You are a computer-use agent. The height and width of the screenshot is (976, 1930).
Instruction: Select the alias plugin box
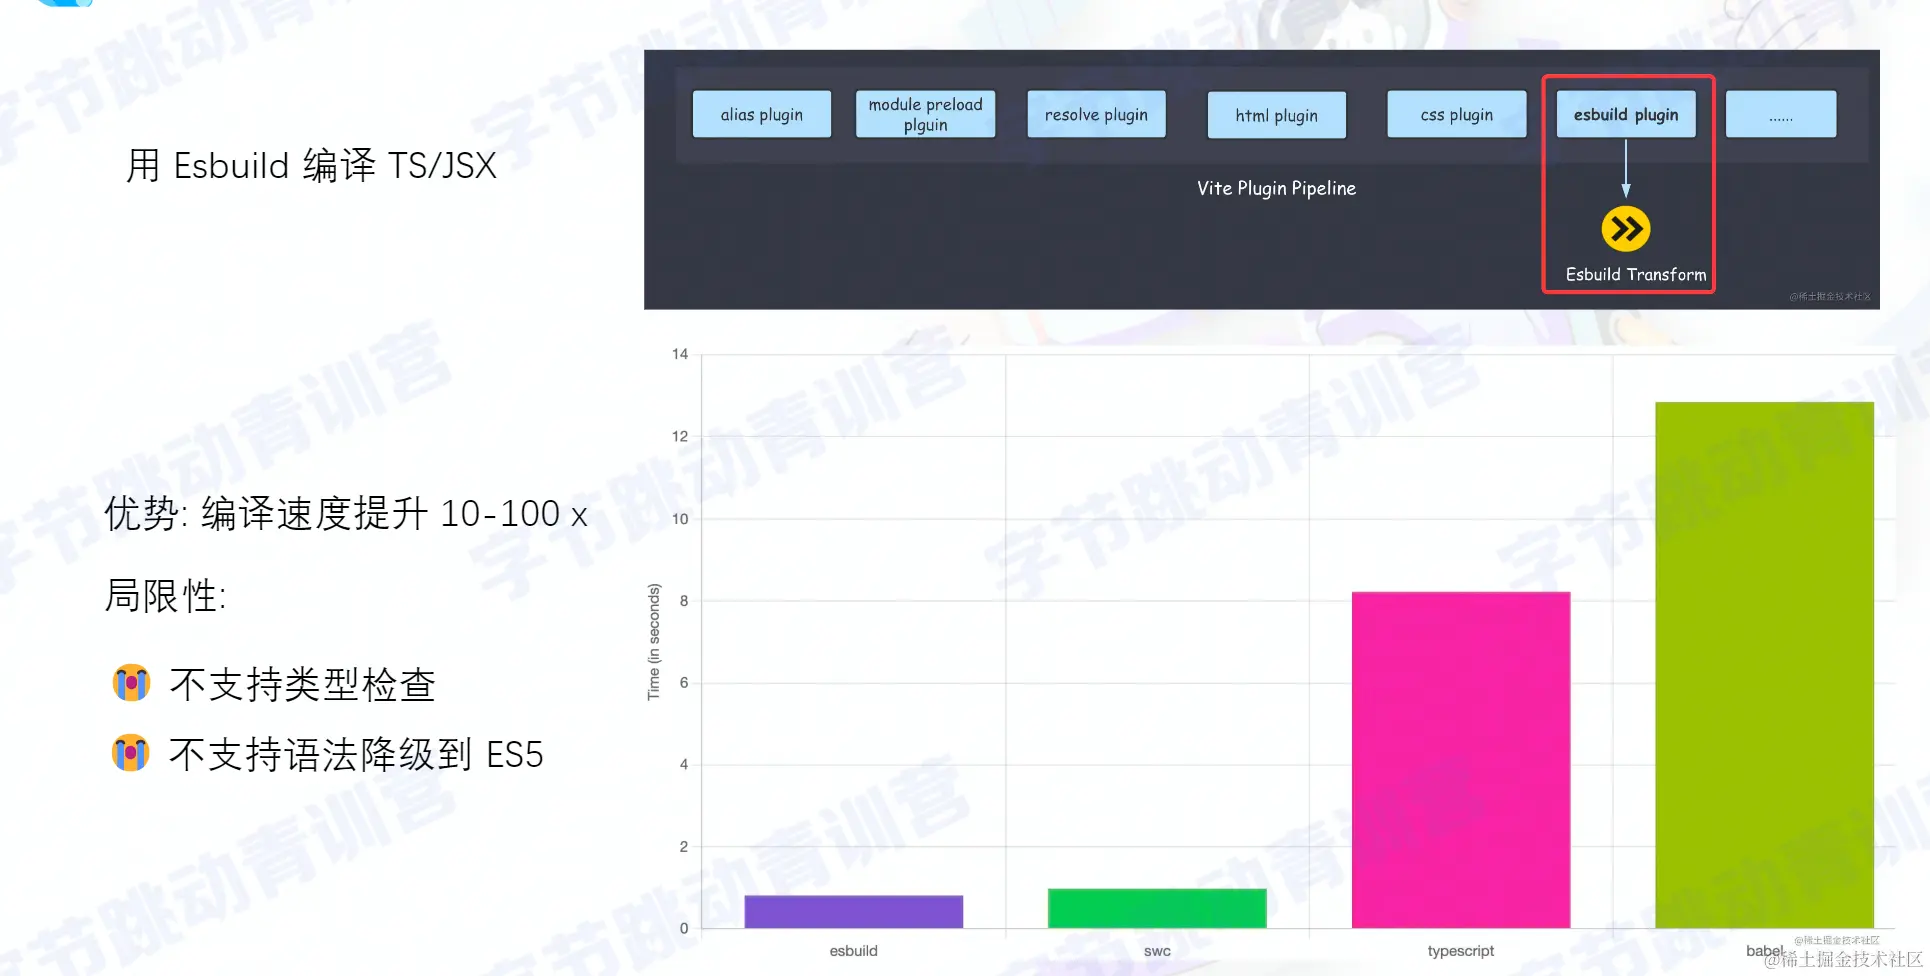point(762,114)
